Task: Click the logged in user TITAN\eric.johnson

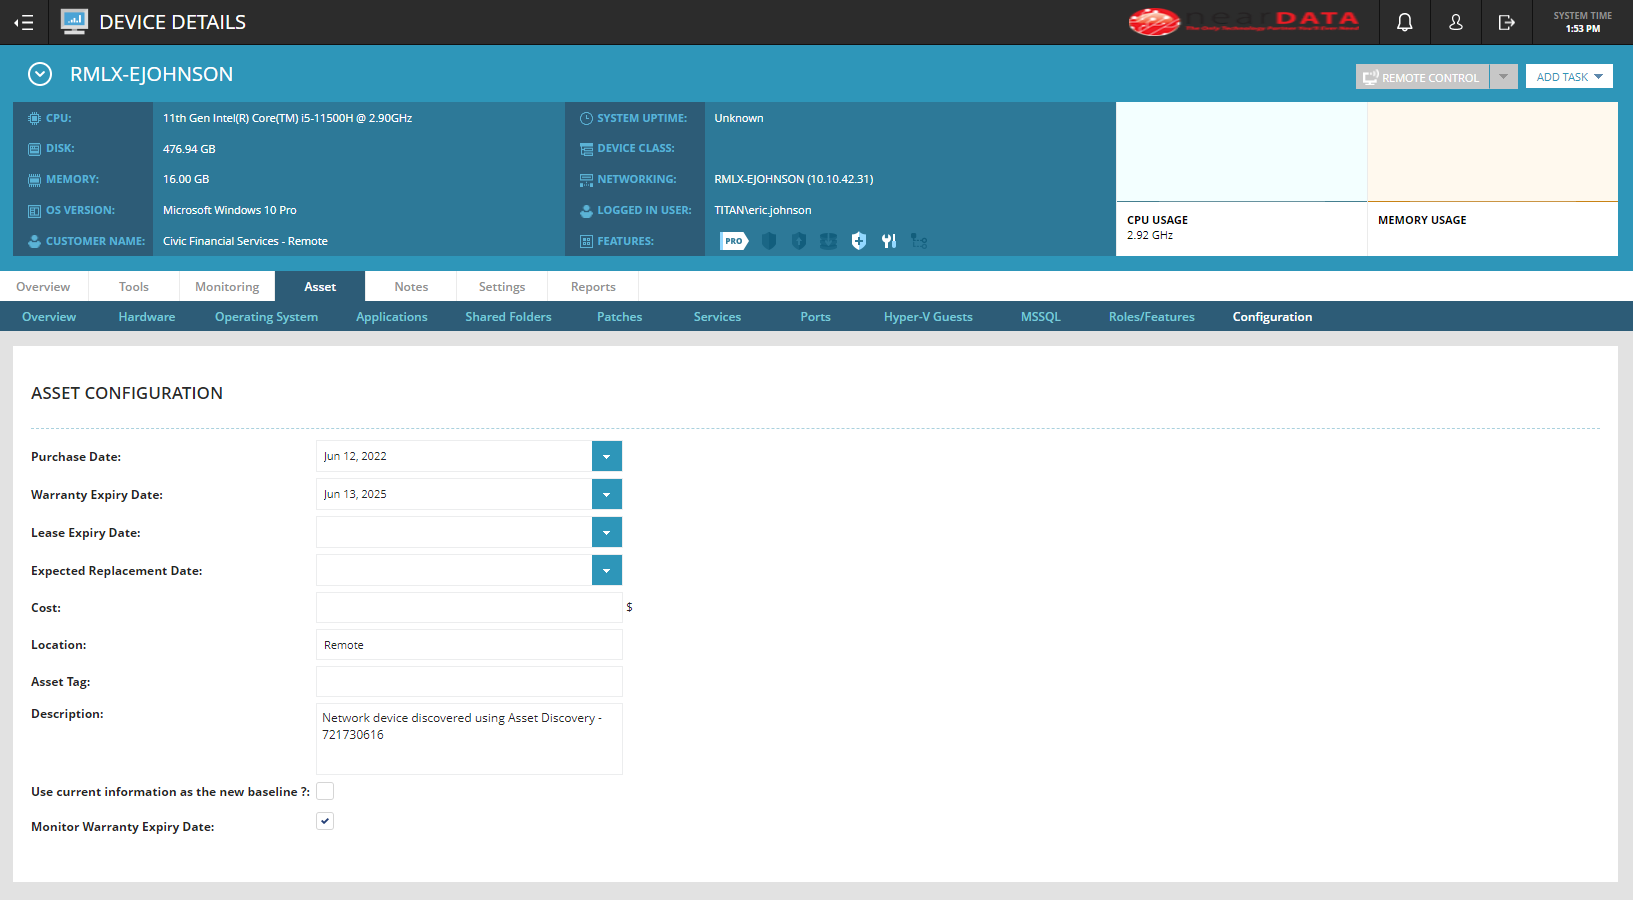Action: [x=763, y=211]
